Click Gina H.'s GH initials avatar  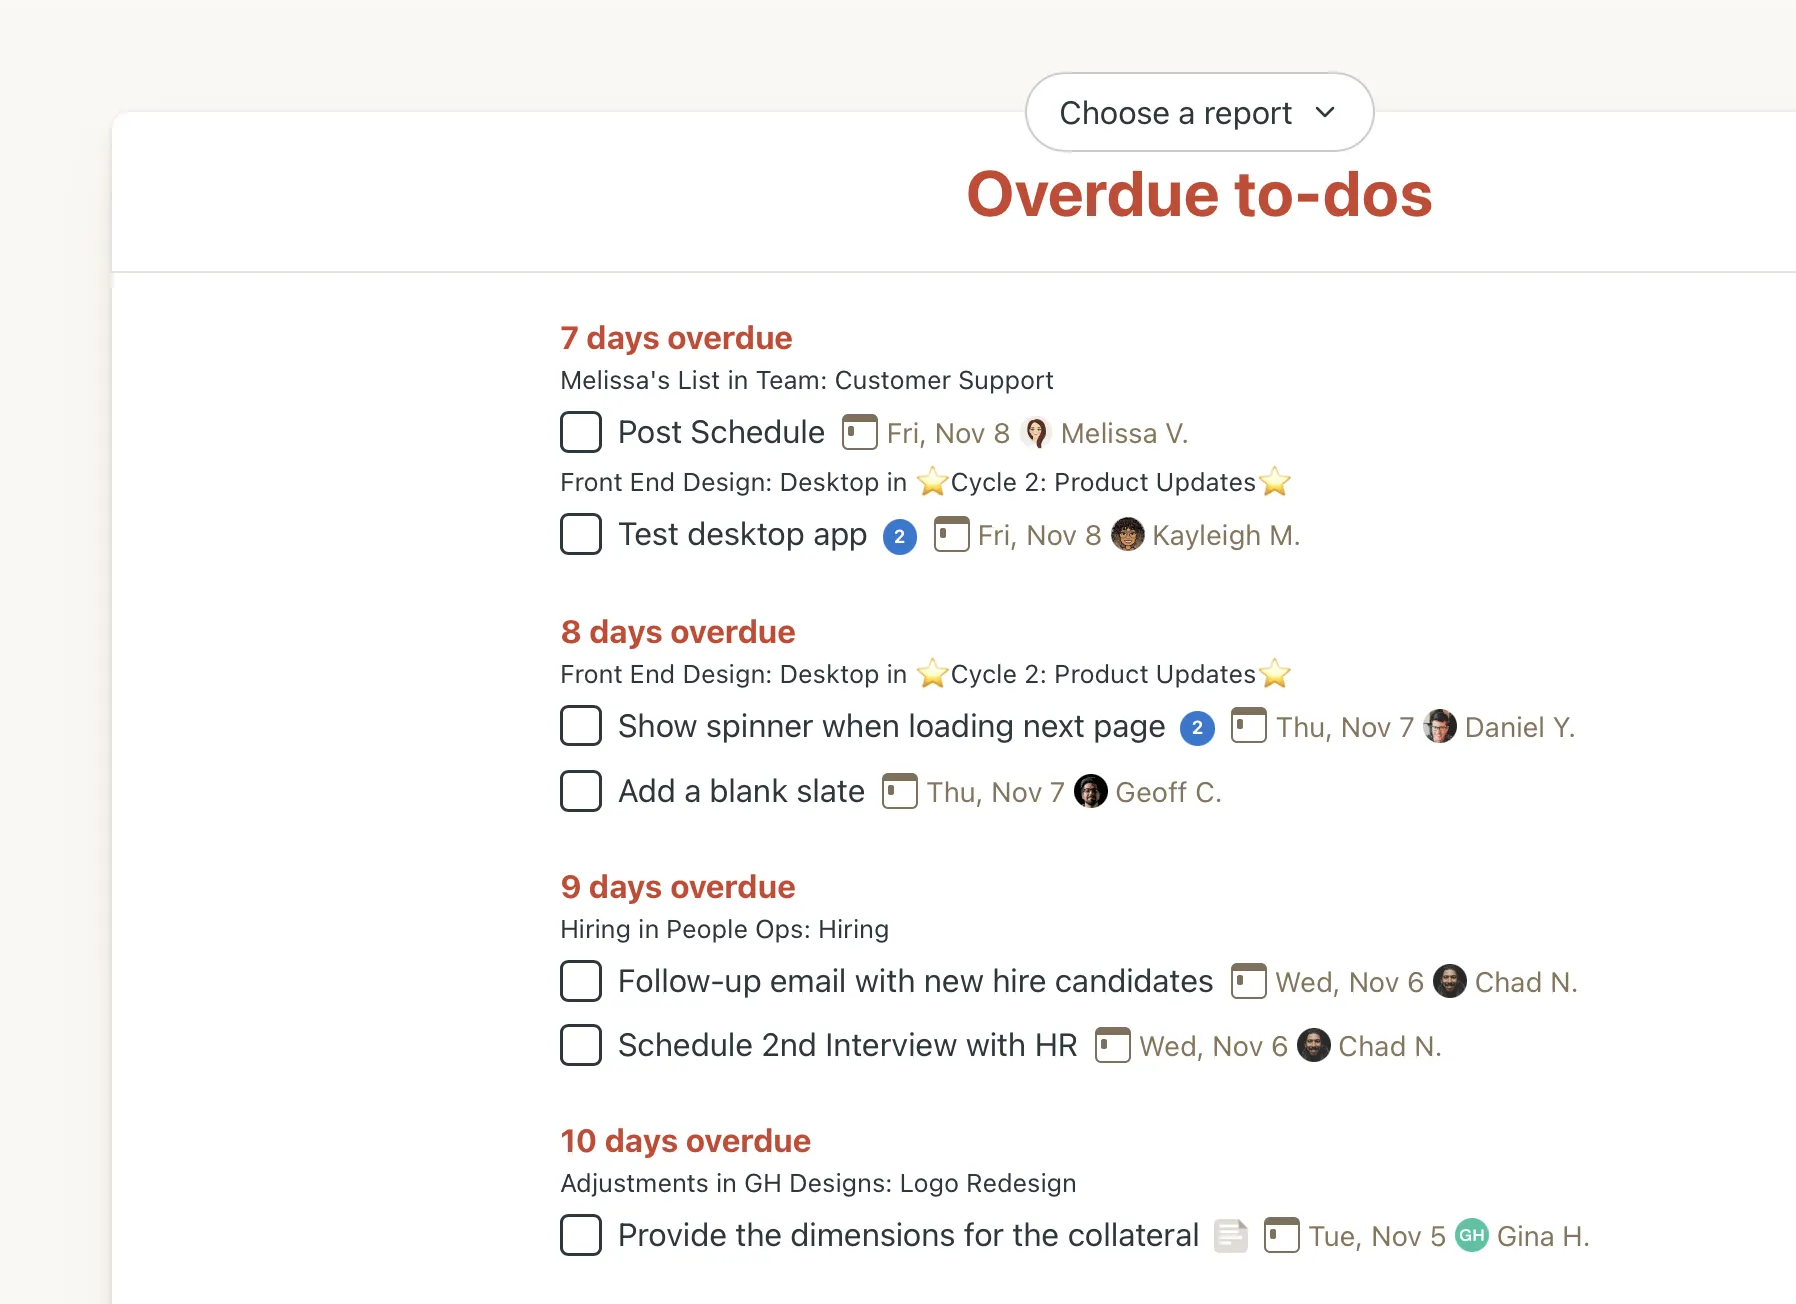pos(1471,1235)
